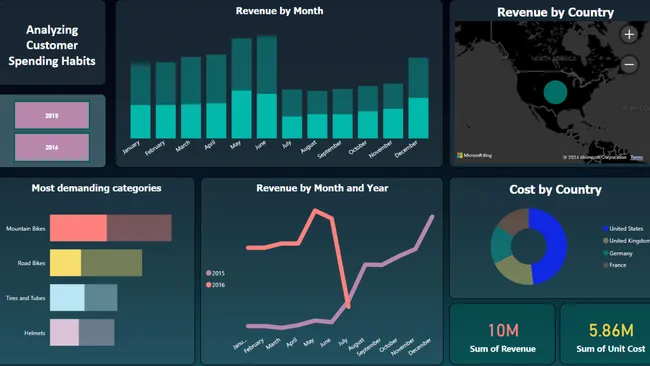Click the December end of the 2015 line
Viewport: 650px width, 366px height.
pyautogui.click(x=432, y=216)
